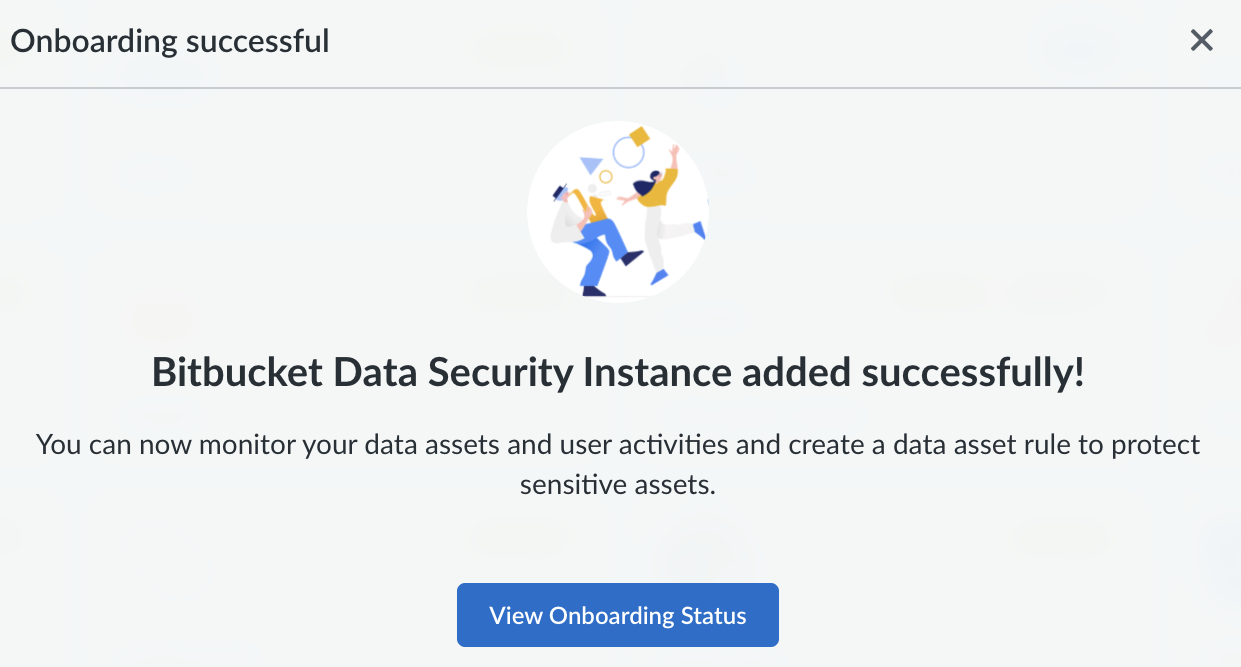
Task: Click the jumping figure in yellow top
Action: 660,213
